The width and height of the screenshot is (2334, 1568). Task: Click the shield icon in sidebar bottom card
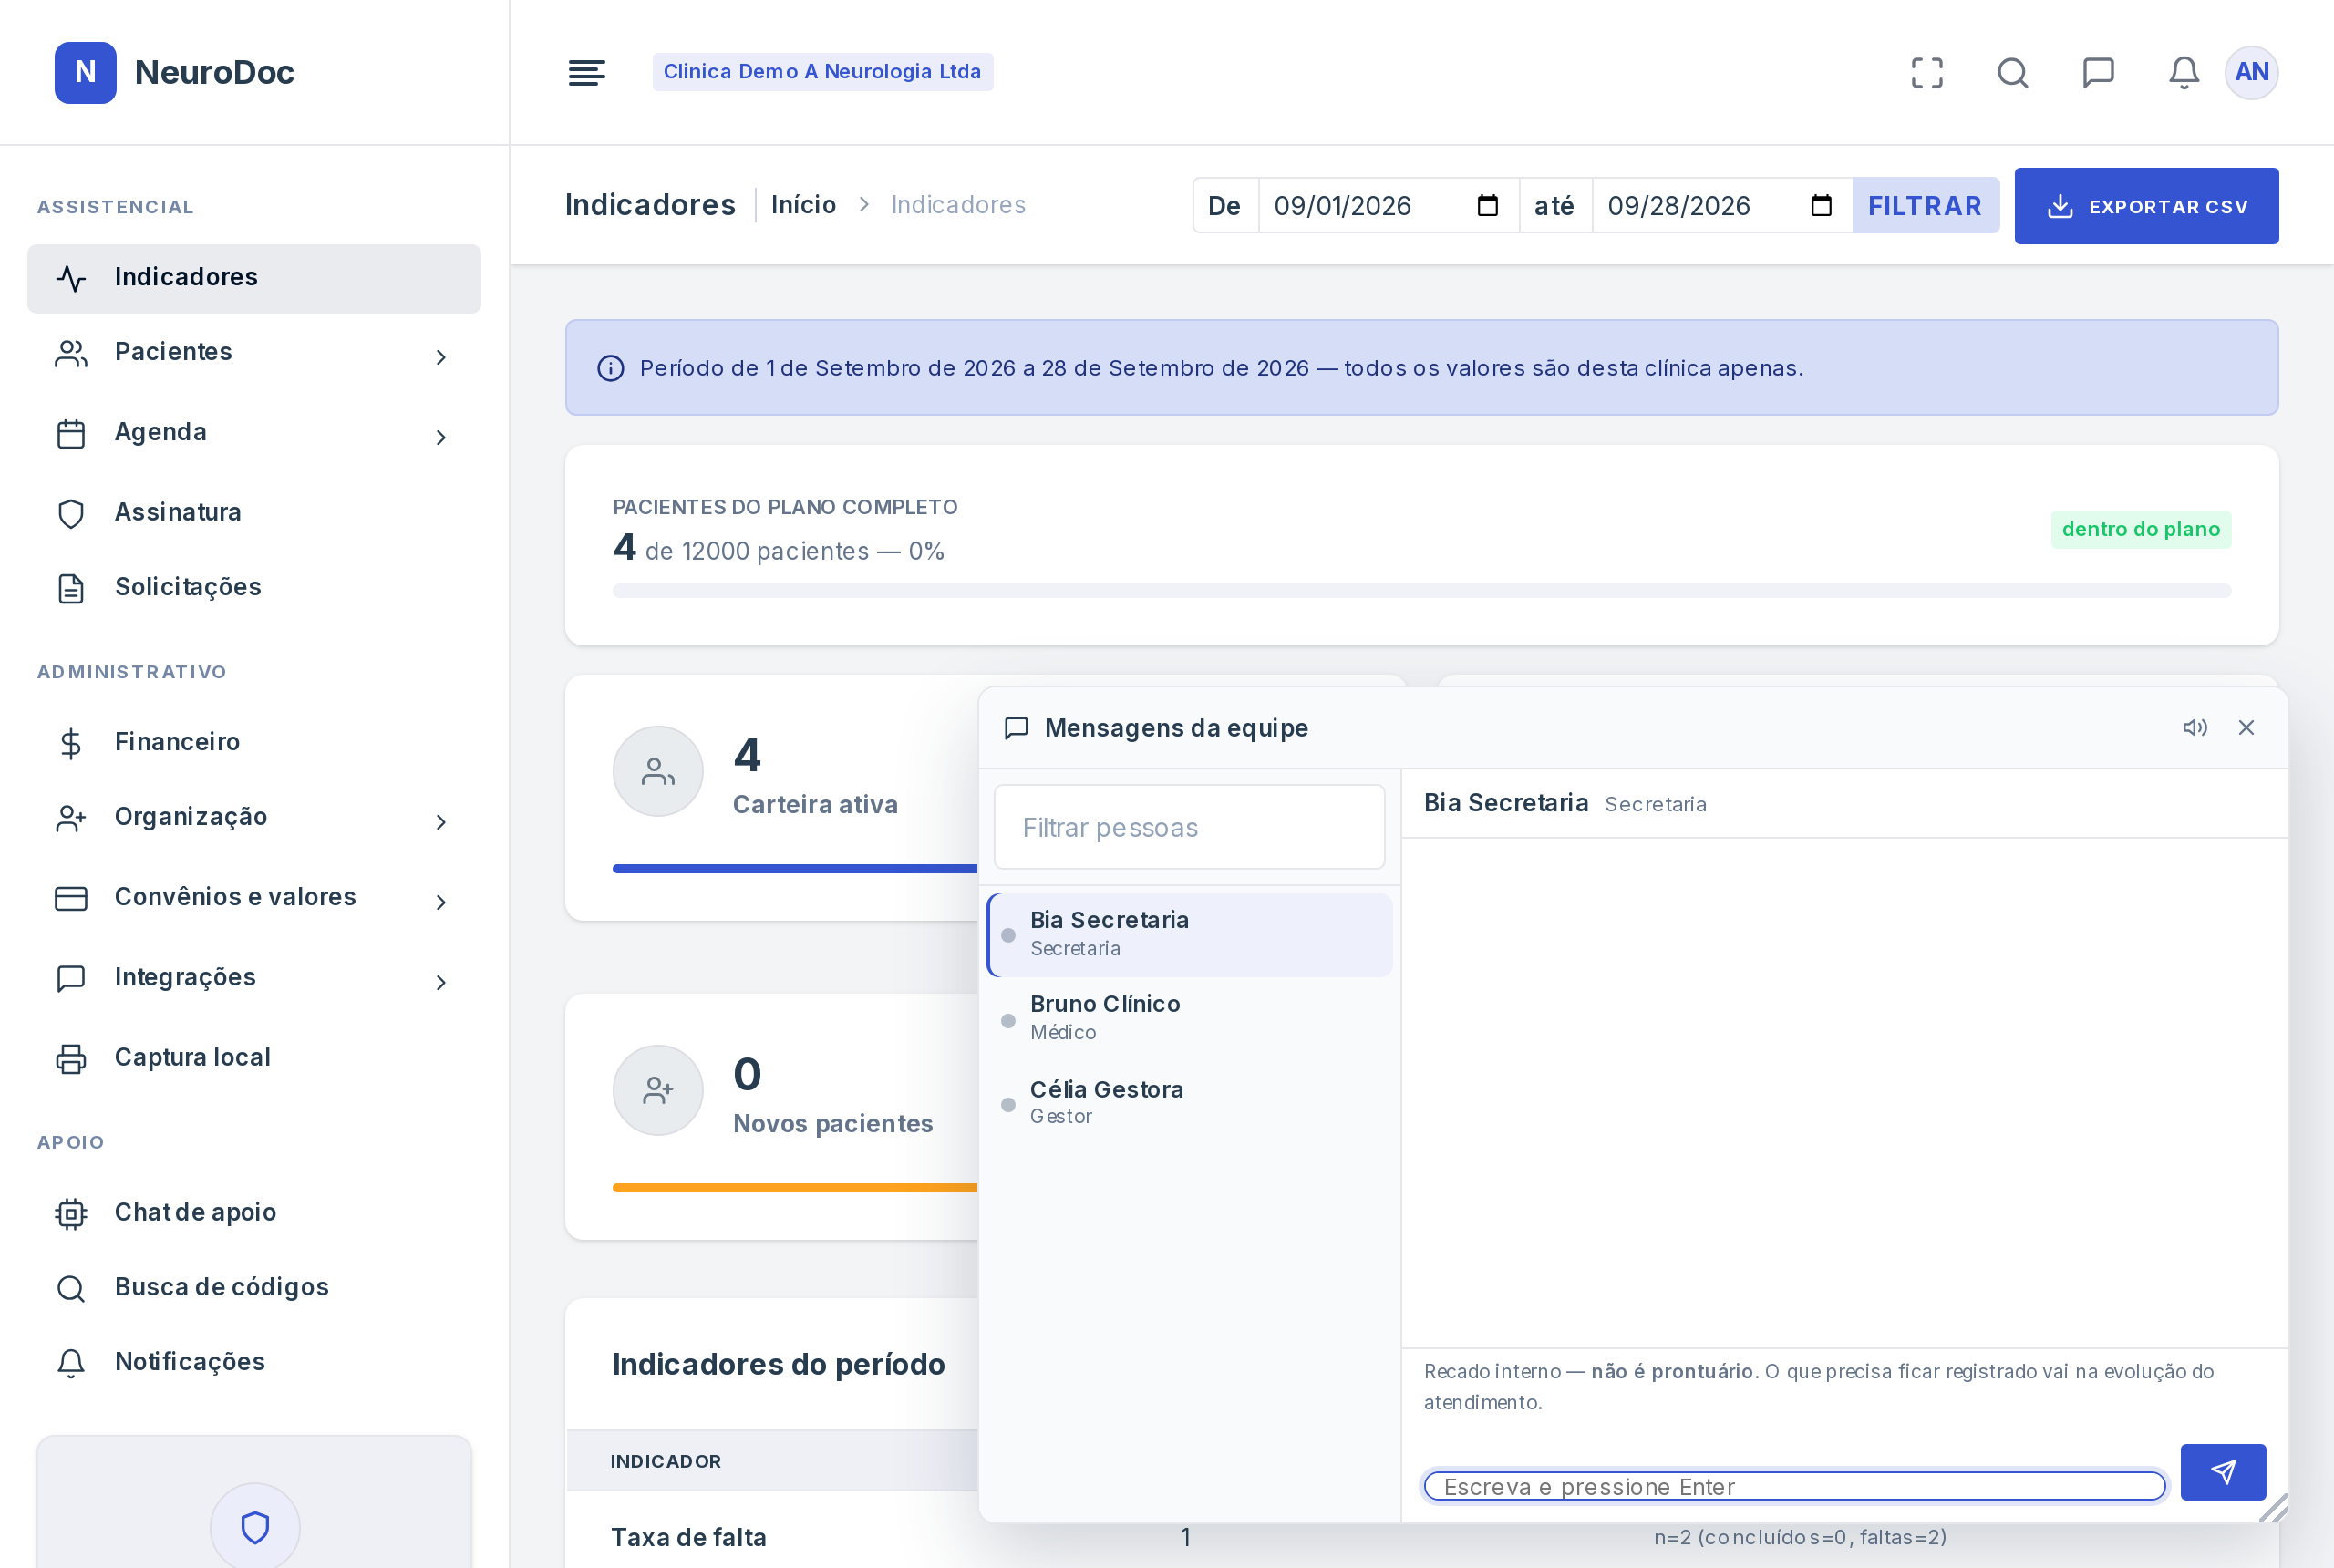pyautogui.click(x=255, y=1527)
